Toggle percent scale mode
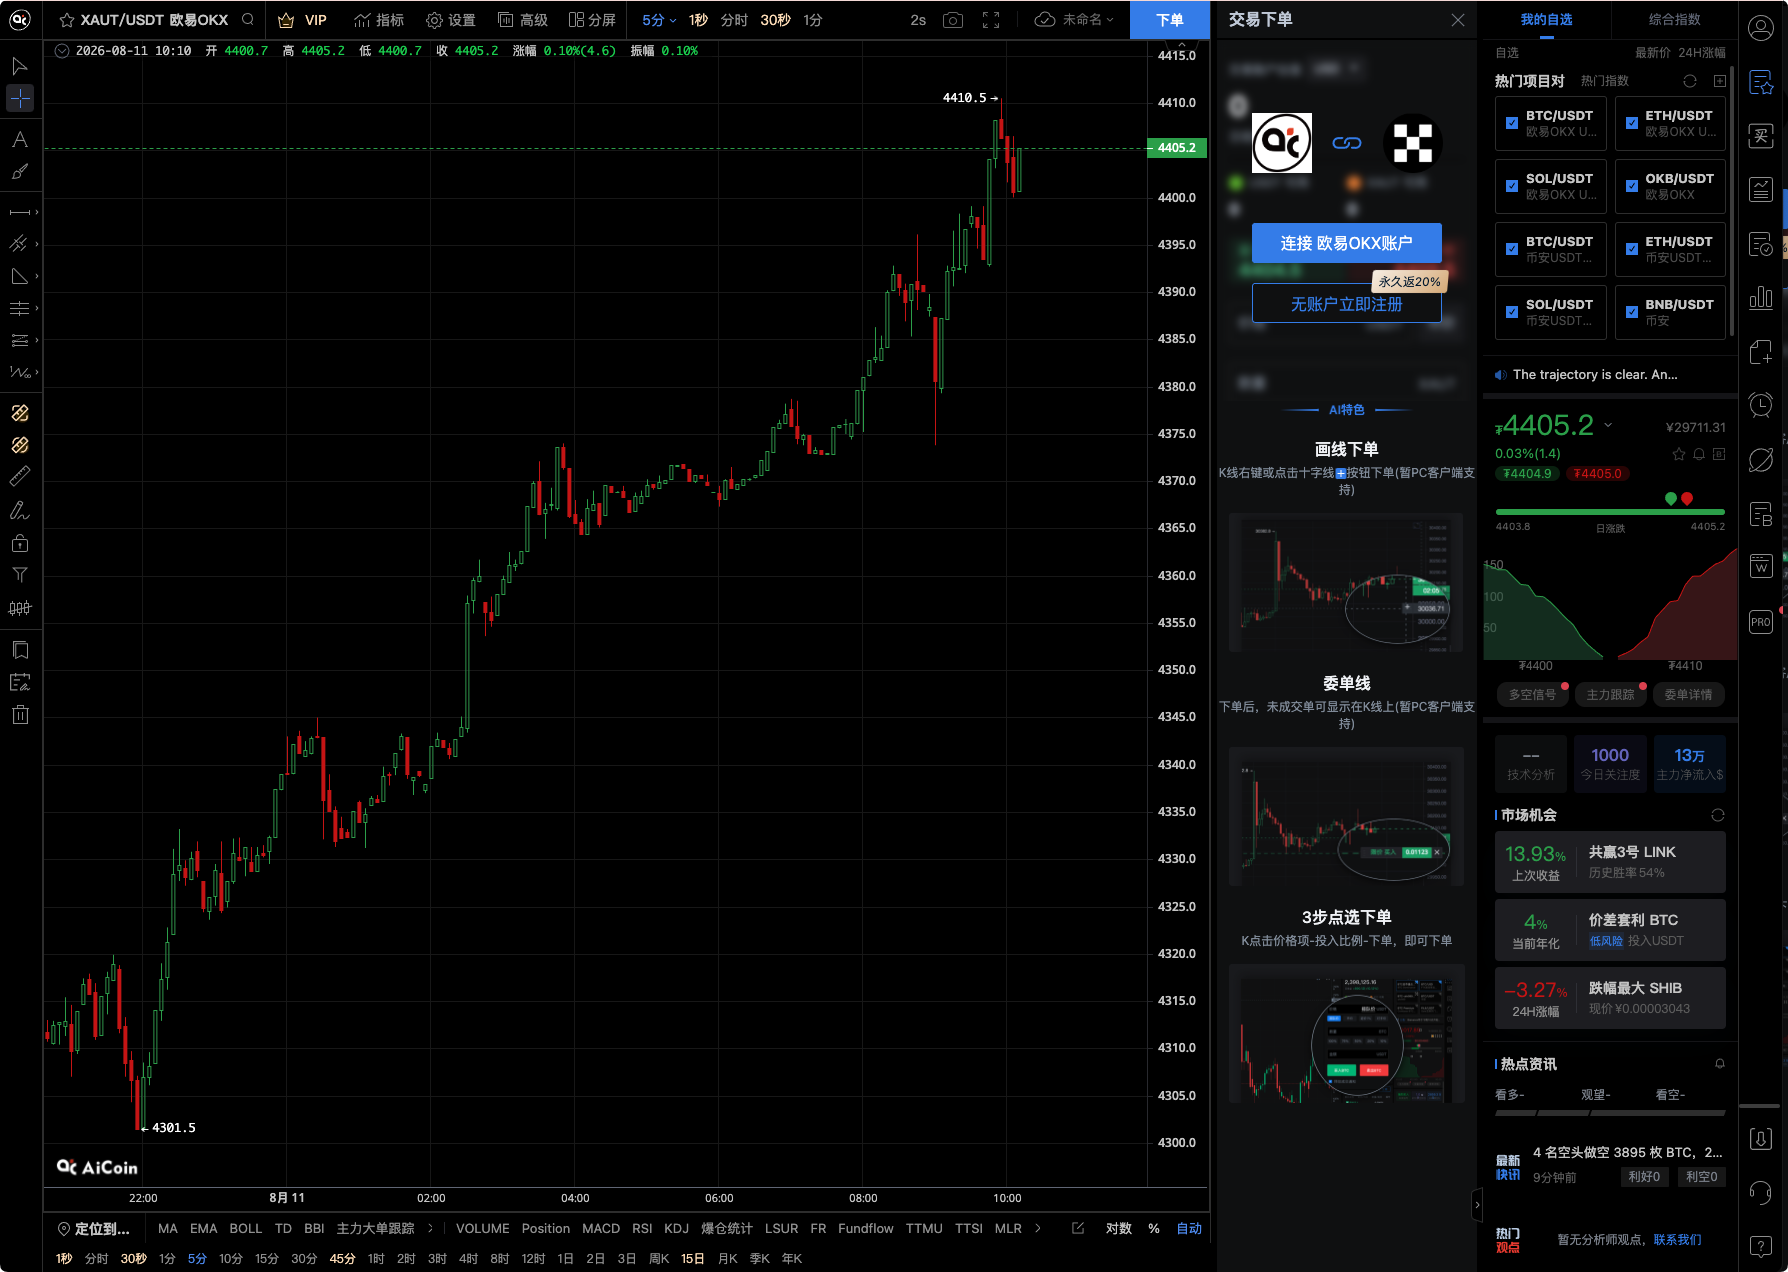 [x=1154, y=1228]
